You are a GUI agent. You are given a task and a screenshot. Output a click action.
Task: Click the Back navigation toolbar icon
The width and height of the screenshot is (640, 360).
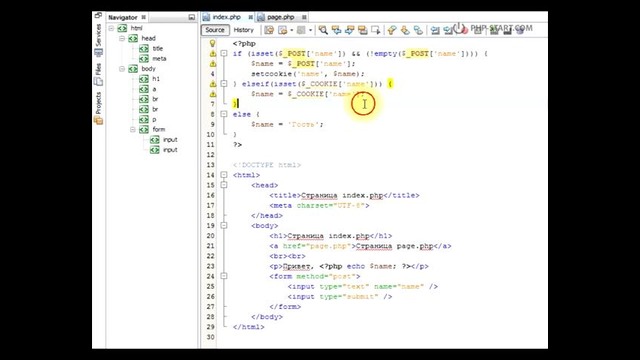282,30
